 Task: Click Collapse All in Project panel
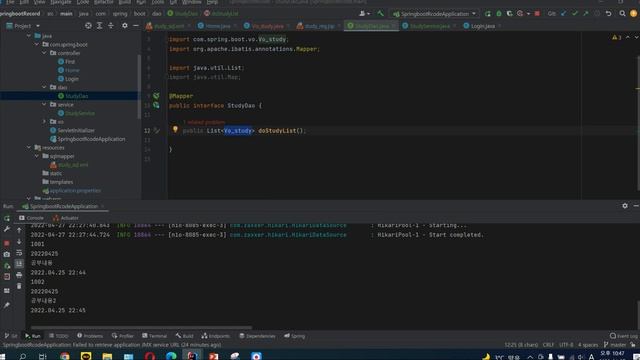[111, 26]
